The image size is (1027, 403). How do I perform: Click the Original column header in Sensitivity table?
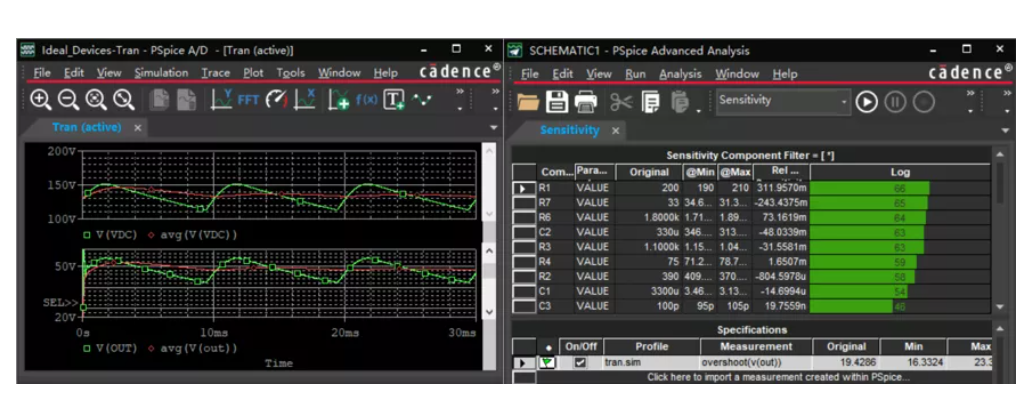(x=649, y=172)
